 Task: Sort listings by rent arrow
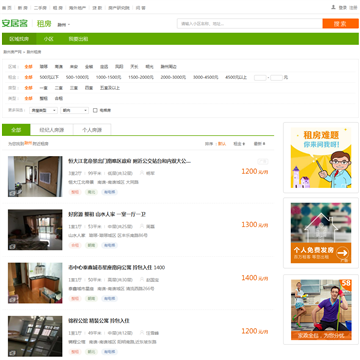pyautogui.click(x=239, y=144)
